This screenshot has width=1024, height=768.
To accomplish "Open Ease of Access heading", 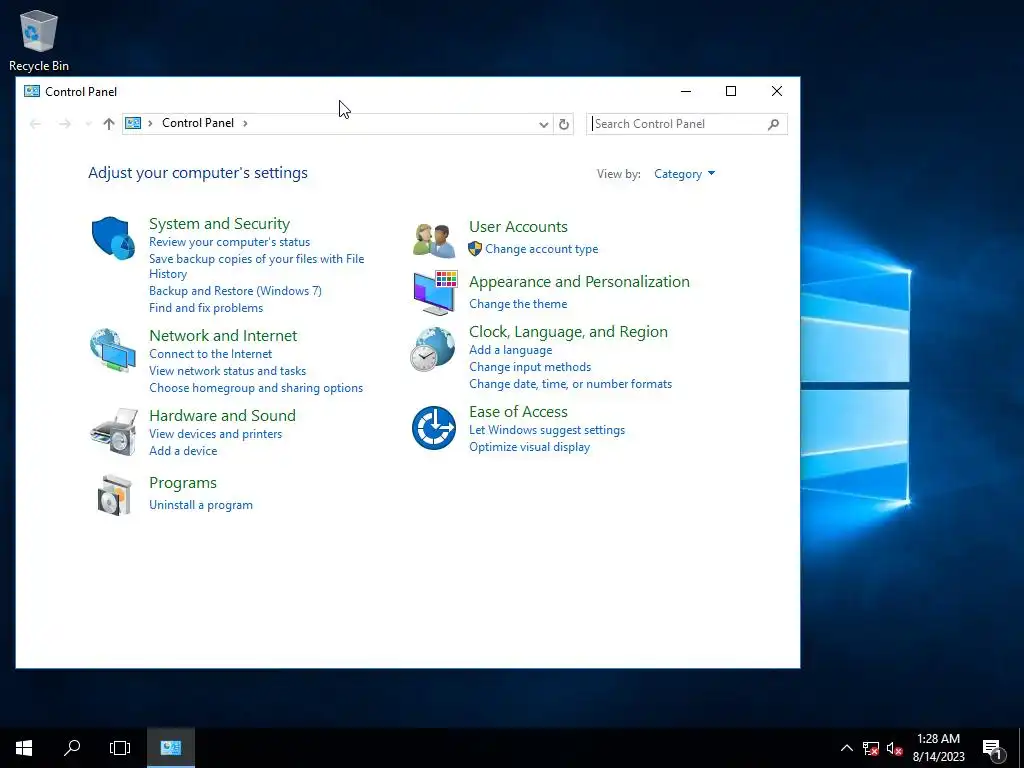I will [x=519, y=411].
